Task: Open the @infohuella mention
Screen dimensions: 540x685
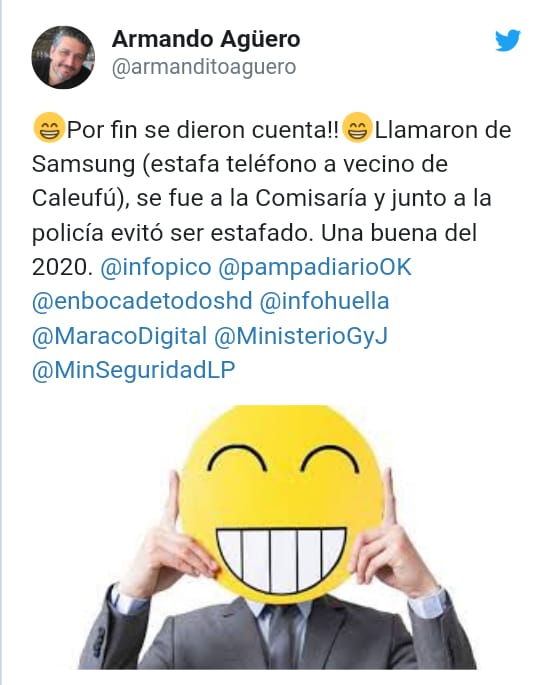Action: tap(324, 301)
